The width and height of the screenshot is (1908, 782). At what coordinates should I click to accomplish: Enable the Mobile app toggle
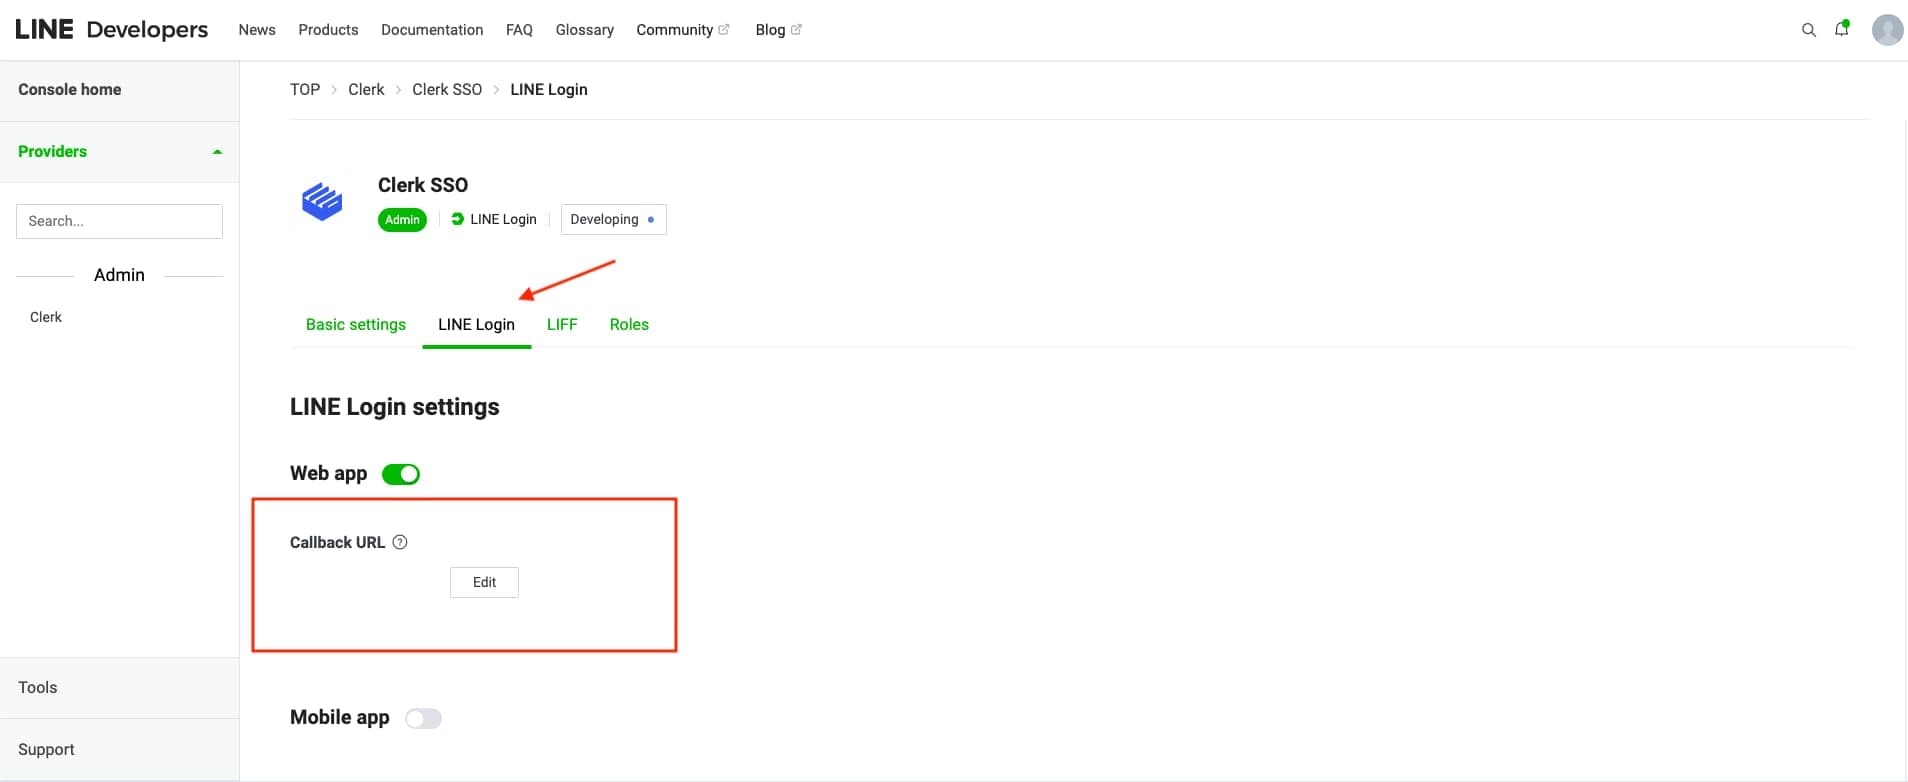click(x=423, y=718)
